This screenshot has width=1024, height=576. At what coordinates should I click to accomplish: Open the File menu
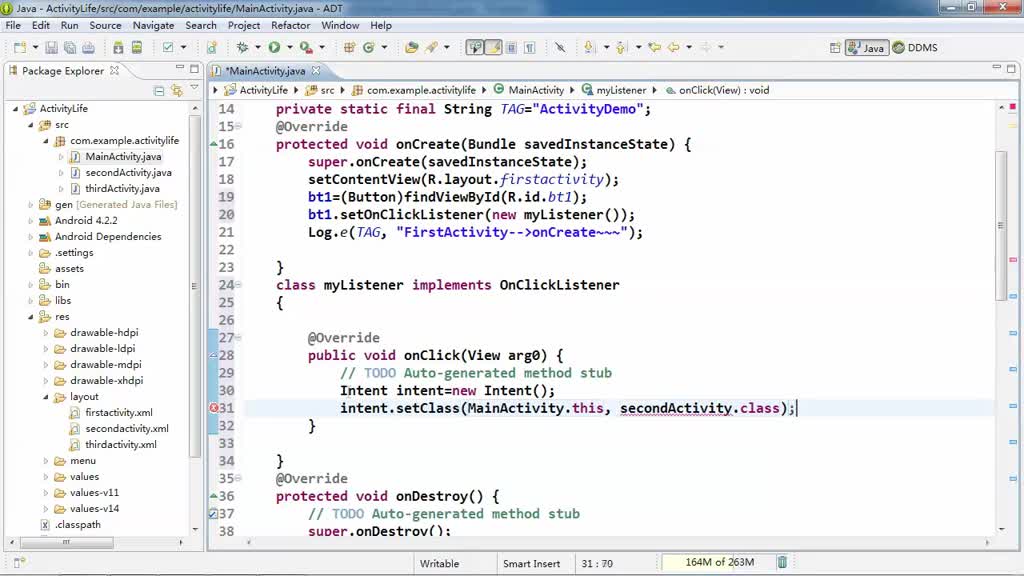(13, 25)
